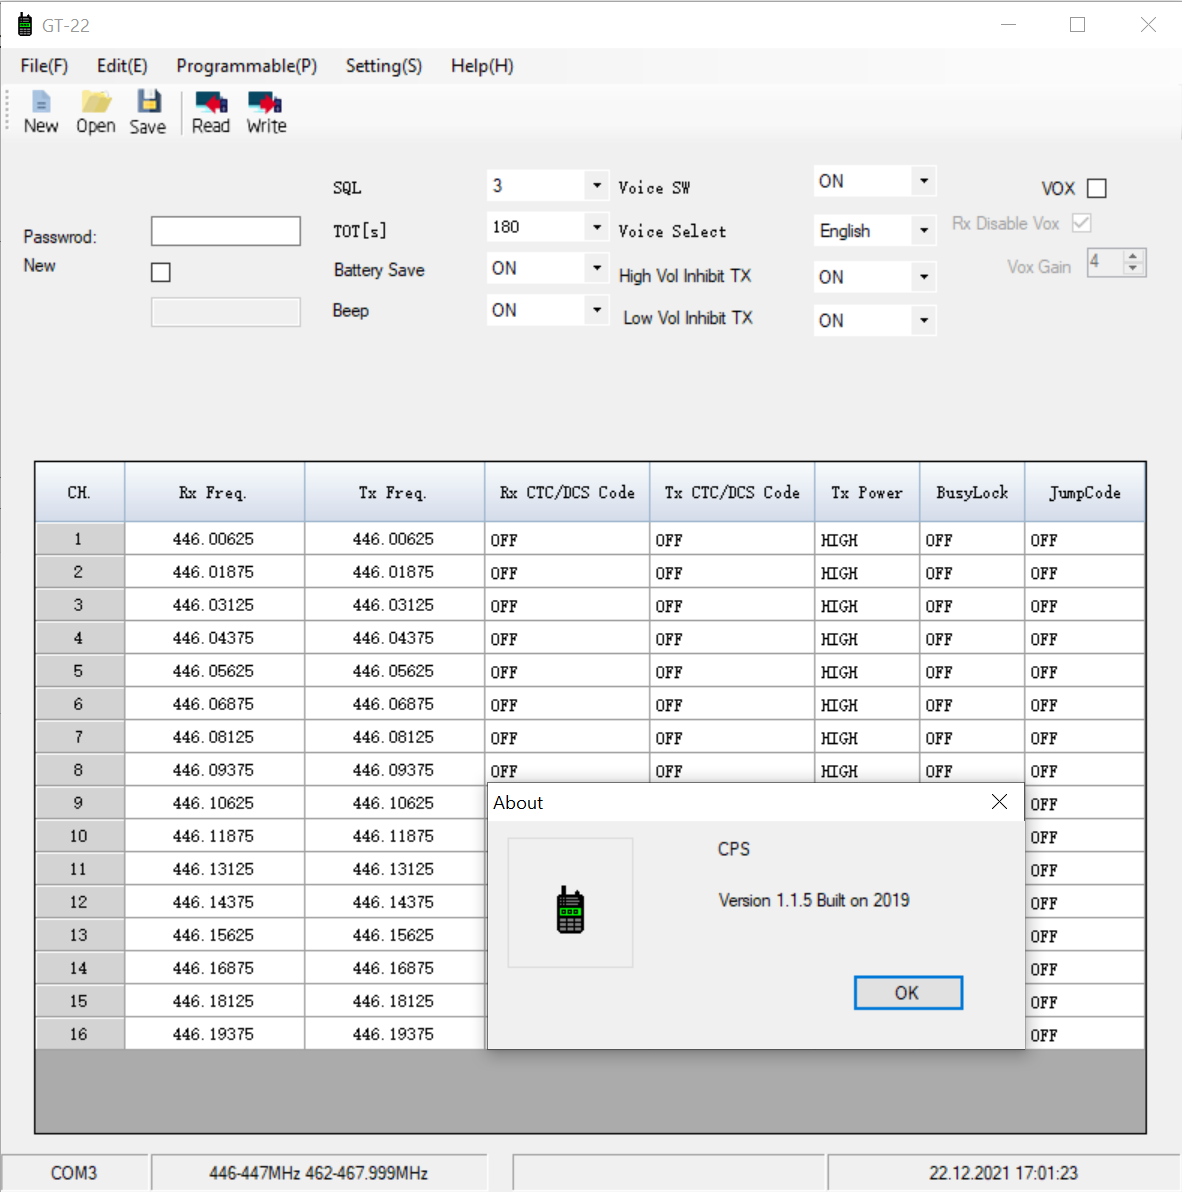
Task: Click Tx Power HIGH cell for channel 8
Action: click(867, 769)
